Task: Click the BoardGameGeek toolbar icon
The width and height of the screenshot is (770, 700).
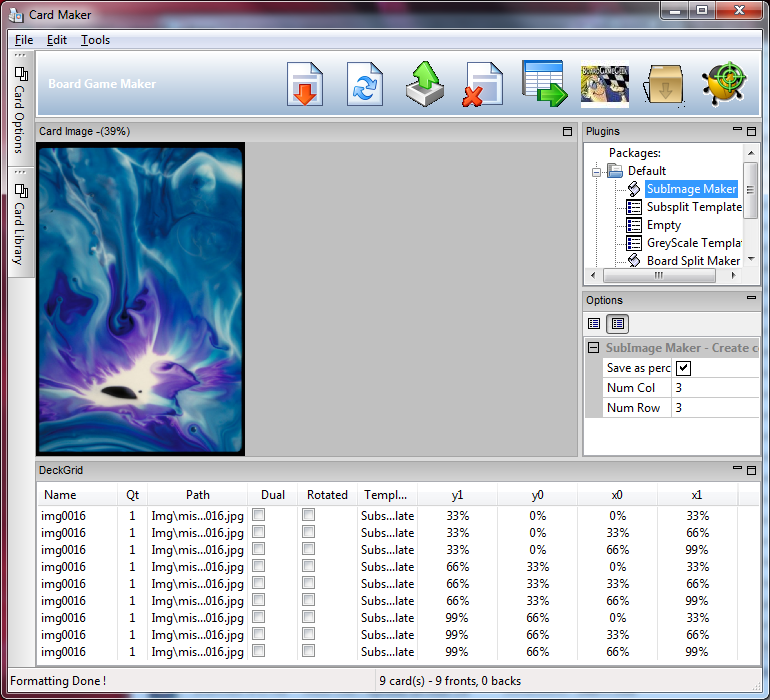Action: click(605, 84)
